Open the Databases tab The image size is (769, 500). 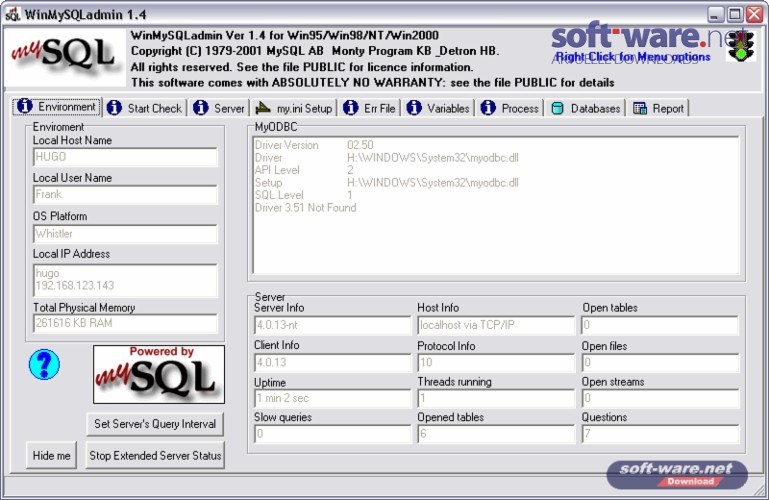[x=586, y=108]
